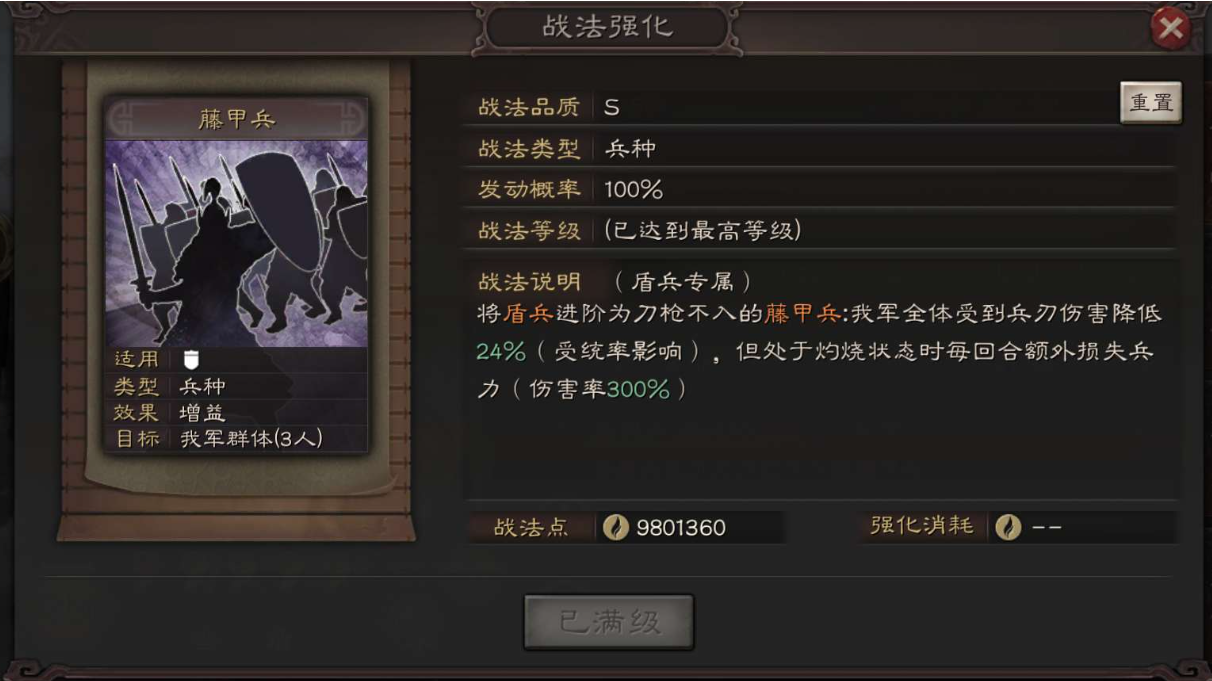Click the orange 藤甲兵 keyword in description
Screen dimensions: 1212x681
tap(802, 314)
